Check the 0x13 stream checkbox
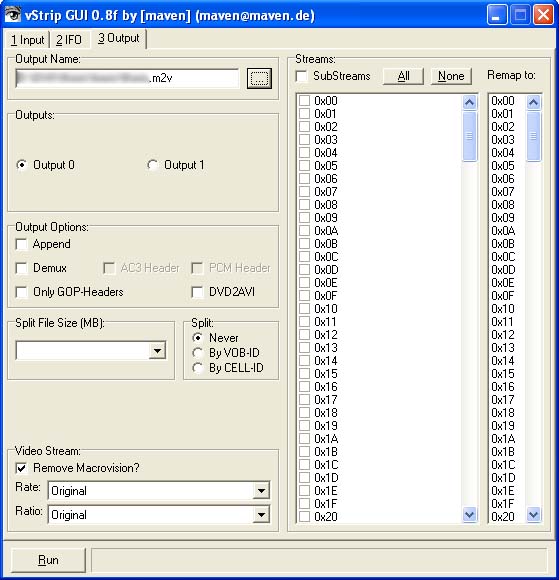 (304, 348)
